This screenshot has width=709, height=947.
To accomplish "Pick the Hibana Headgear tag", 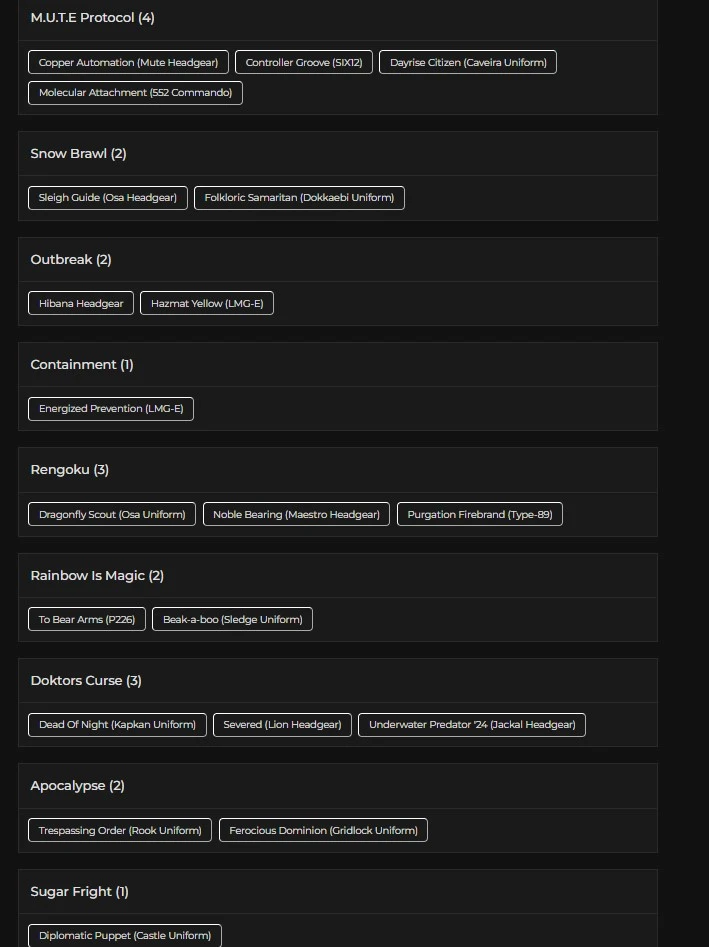I will (81, 303).
